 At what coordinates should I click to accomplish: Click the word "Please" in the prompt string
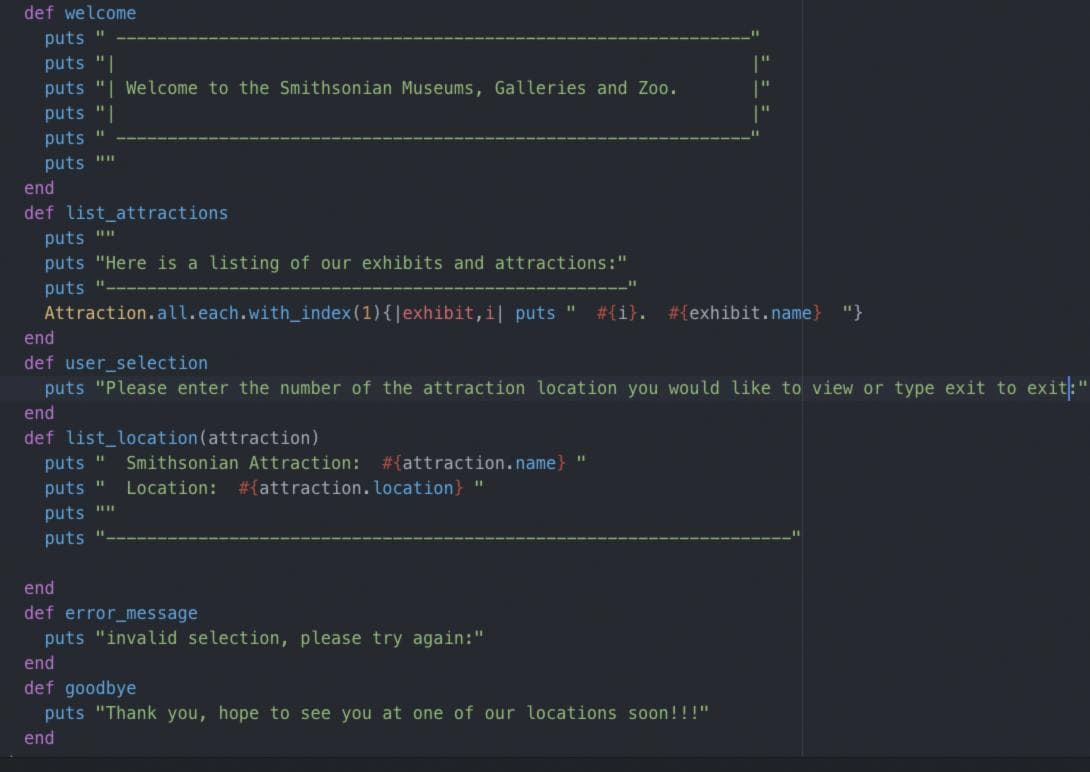[136, 388]
